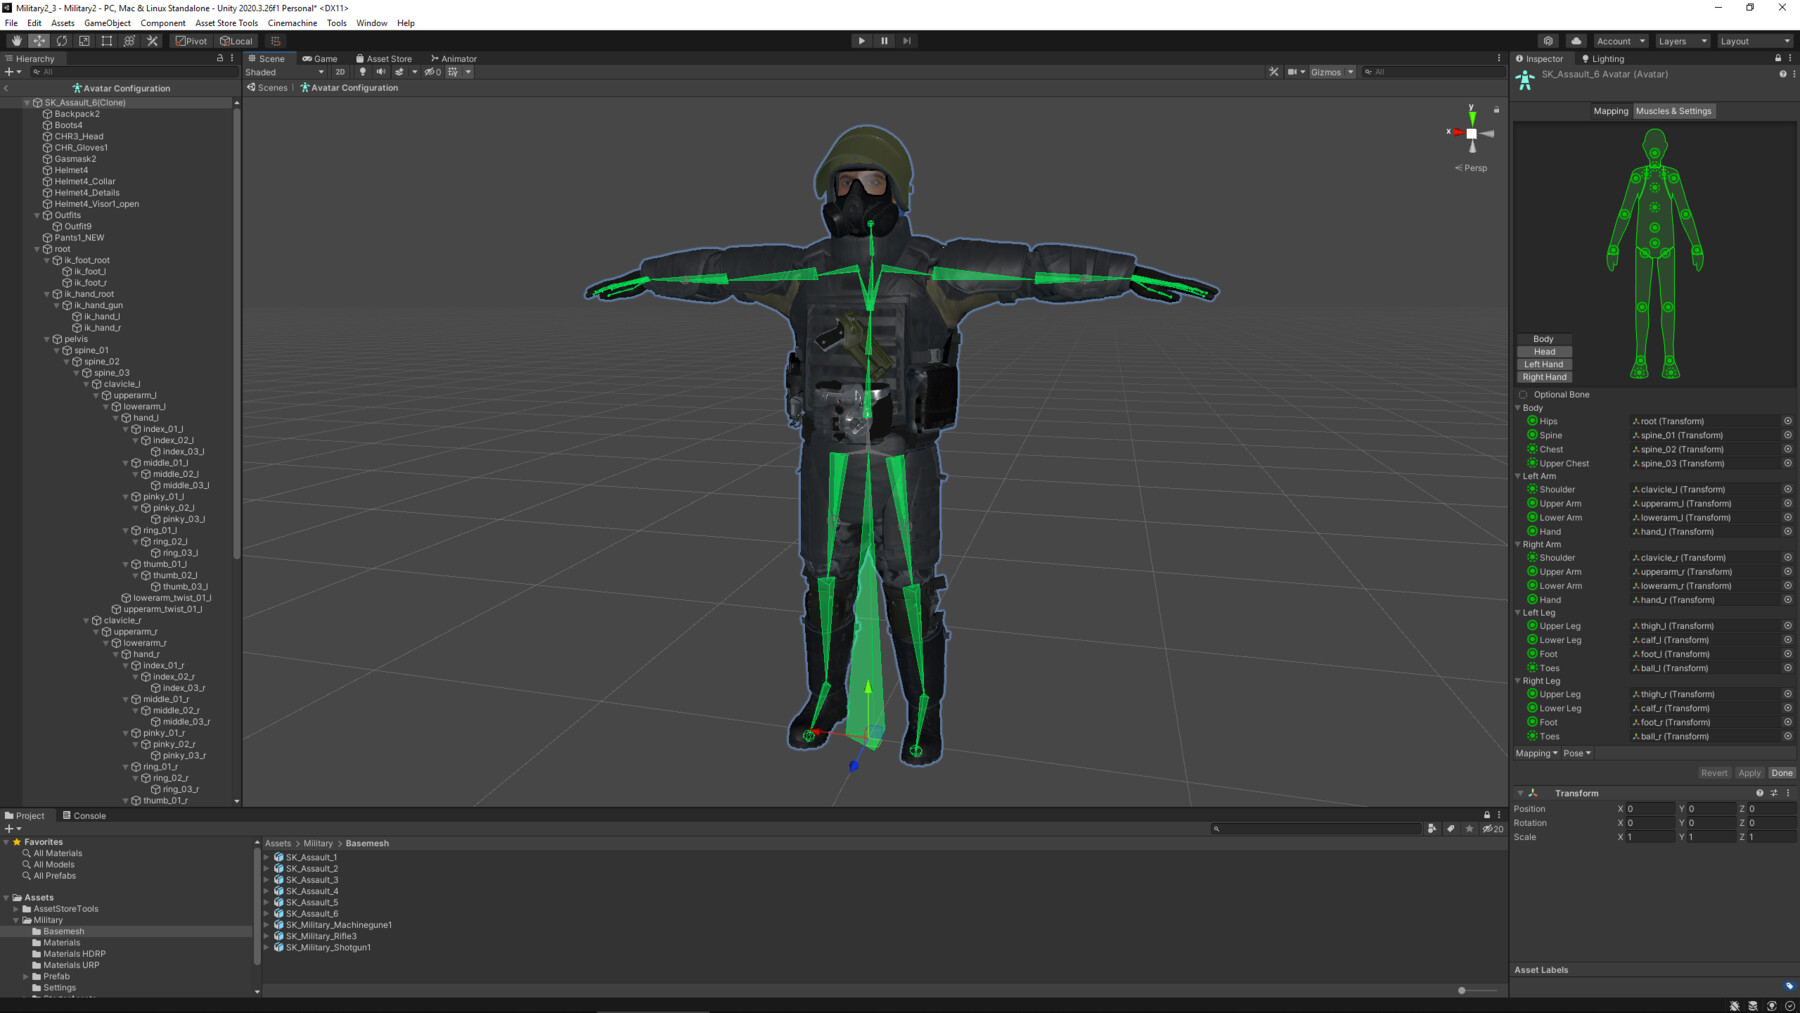Toggle scene lighting with lightbulb icon

[362, 72]
